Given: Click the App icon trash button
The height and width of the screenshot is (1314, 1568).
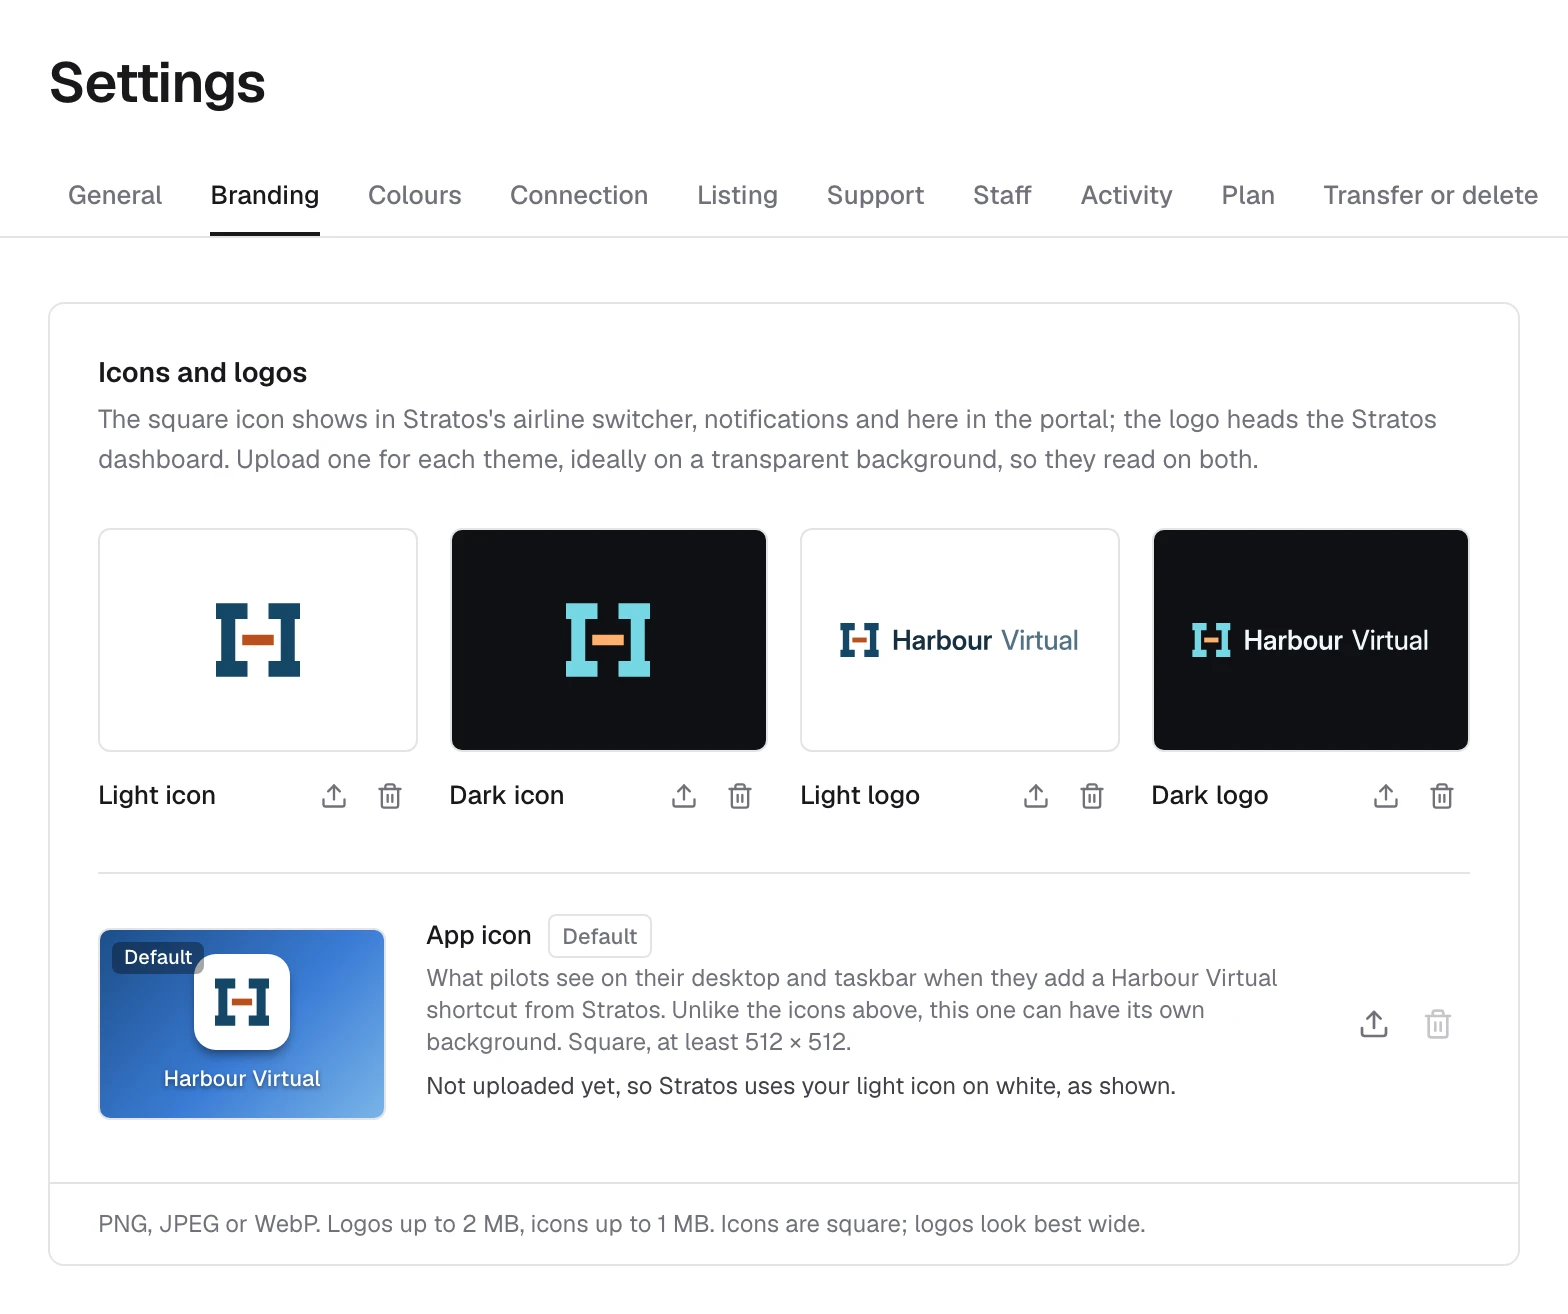Looking at the screenshot, I should click(1438, 1024).
